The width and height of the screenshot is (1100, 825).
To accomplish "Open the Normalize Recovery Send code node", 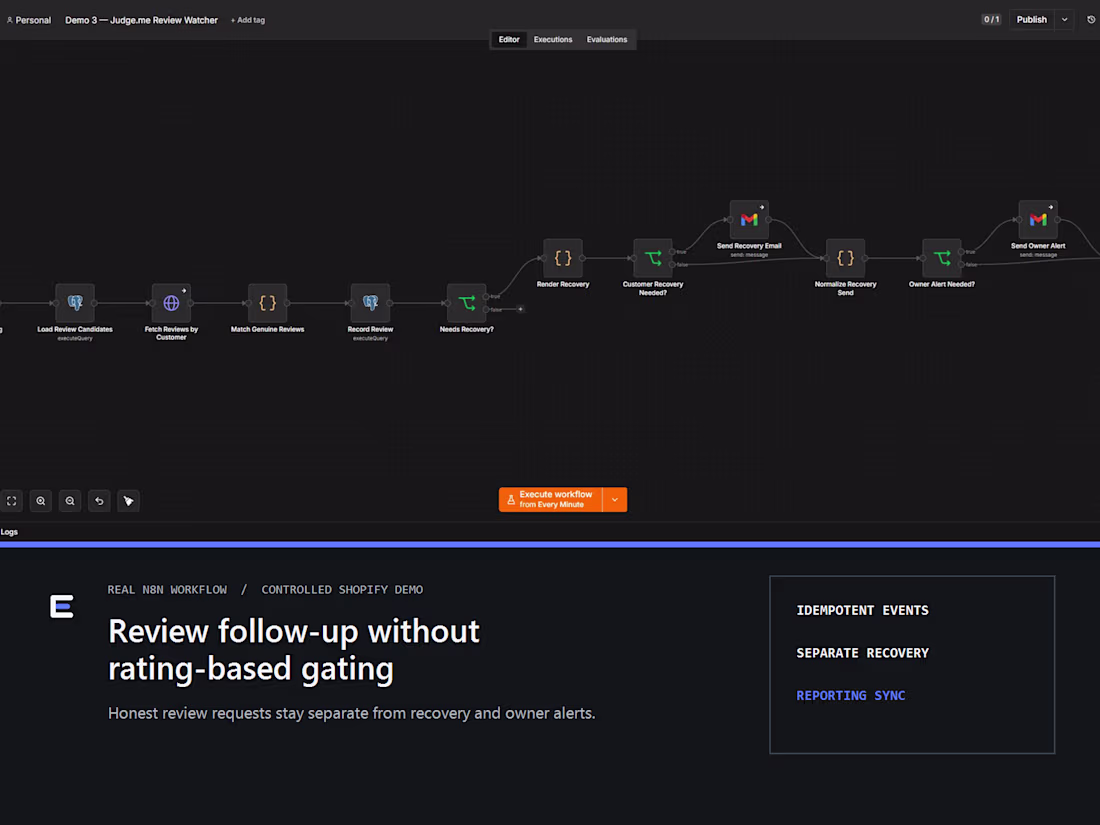I will [845, 258].
